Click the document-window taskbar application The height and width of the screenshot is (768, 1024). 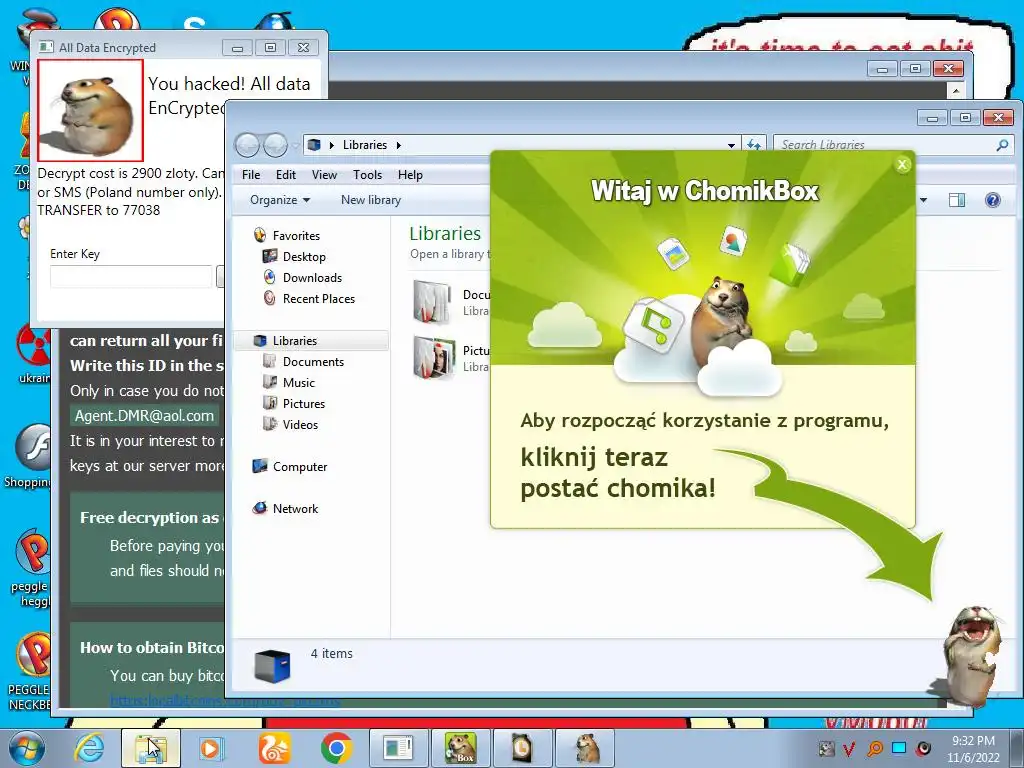click(x=398, y=748)
